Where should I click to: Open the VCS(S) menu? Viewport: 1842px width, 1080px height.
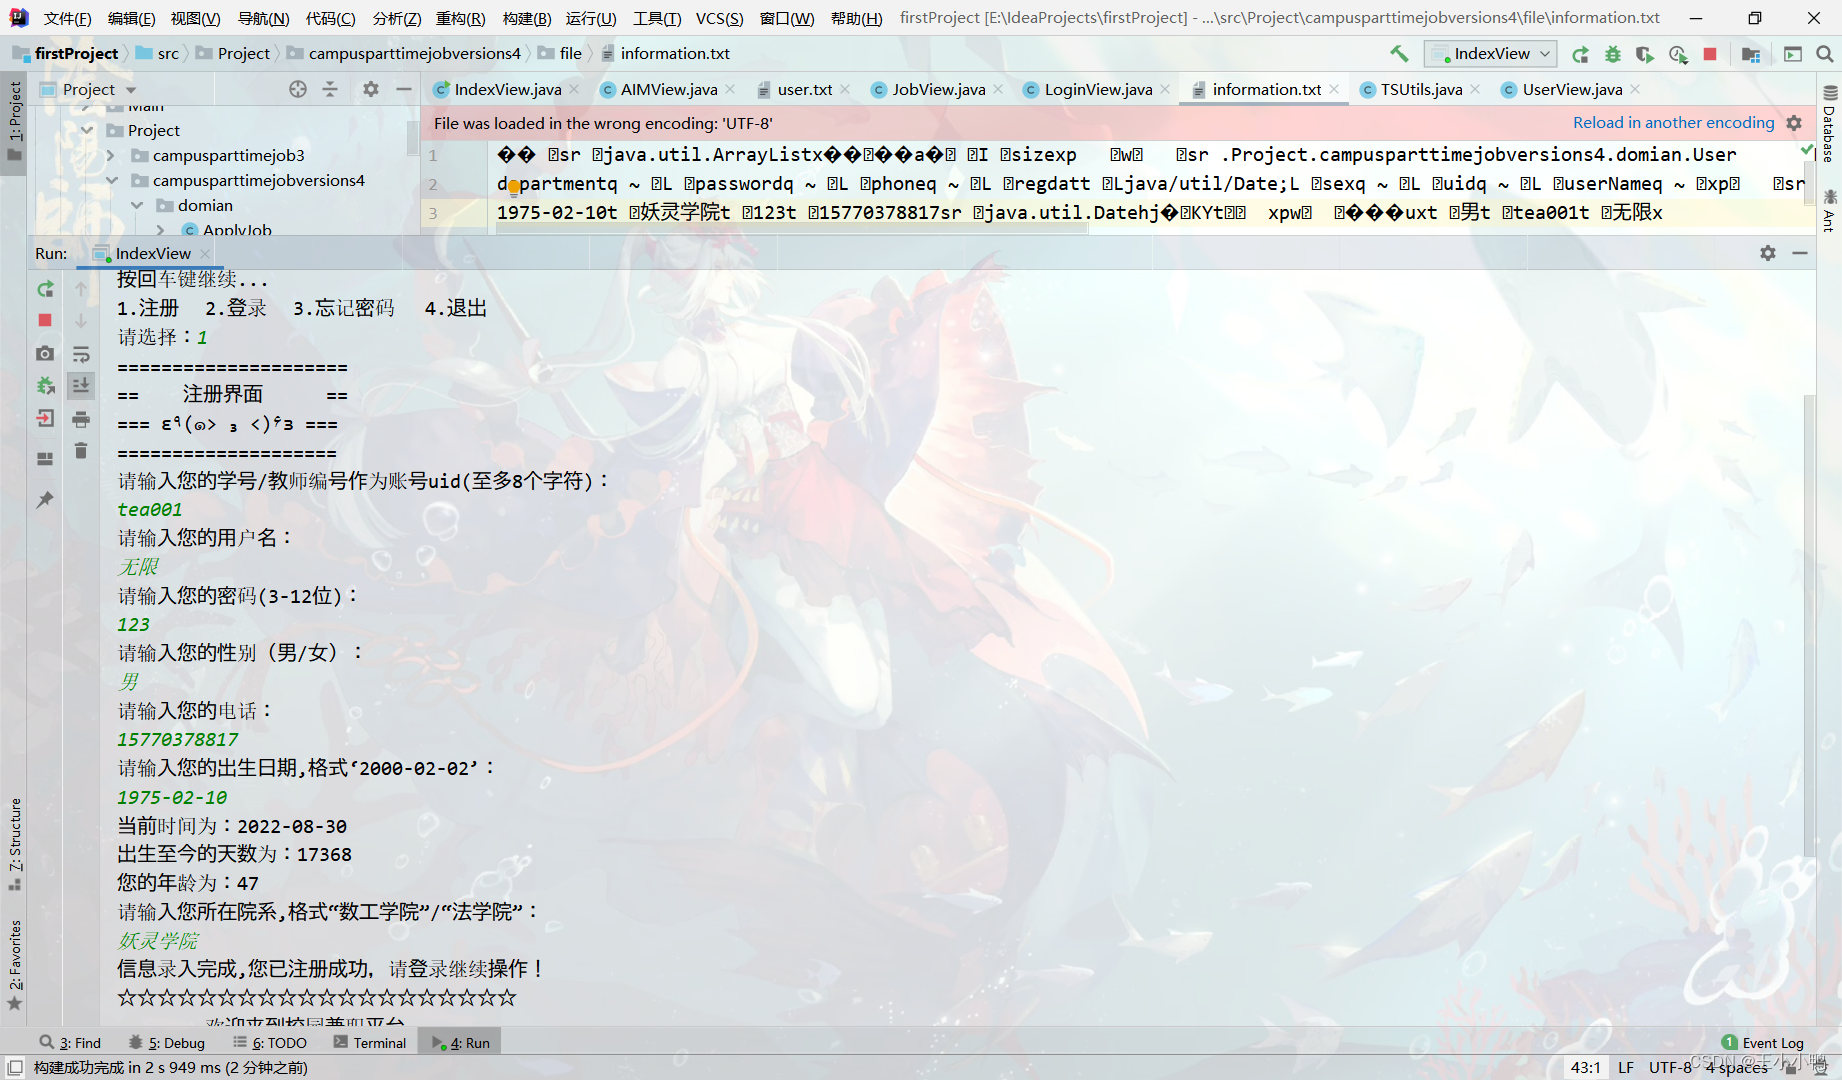coord(719,18)
